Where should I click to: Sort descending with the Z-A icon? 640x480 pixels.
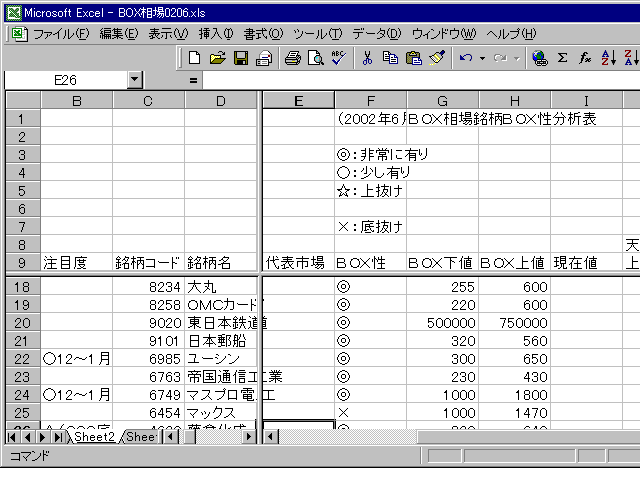tap(631, 58)
